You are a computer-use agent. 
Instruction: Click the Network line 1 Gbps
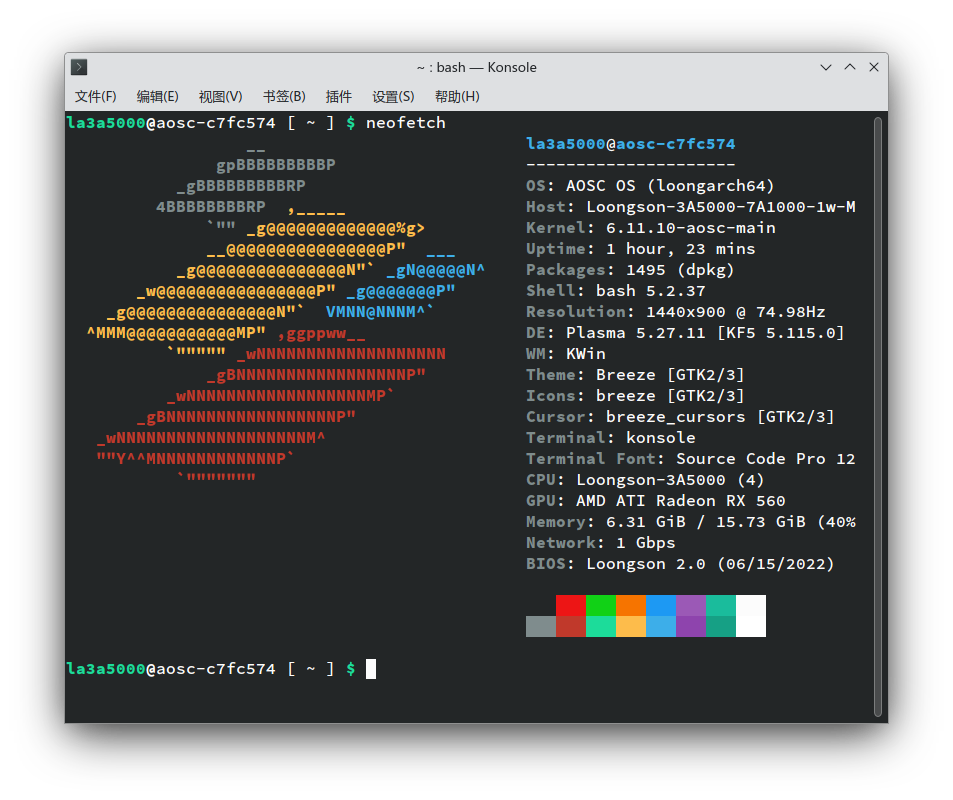pos(600,542)
